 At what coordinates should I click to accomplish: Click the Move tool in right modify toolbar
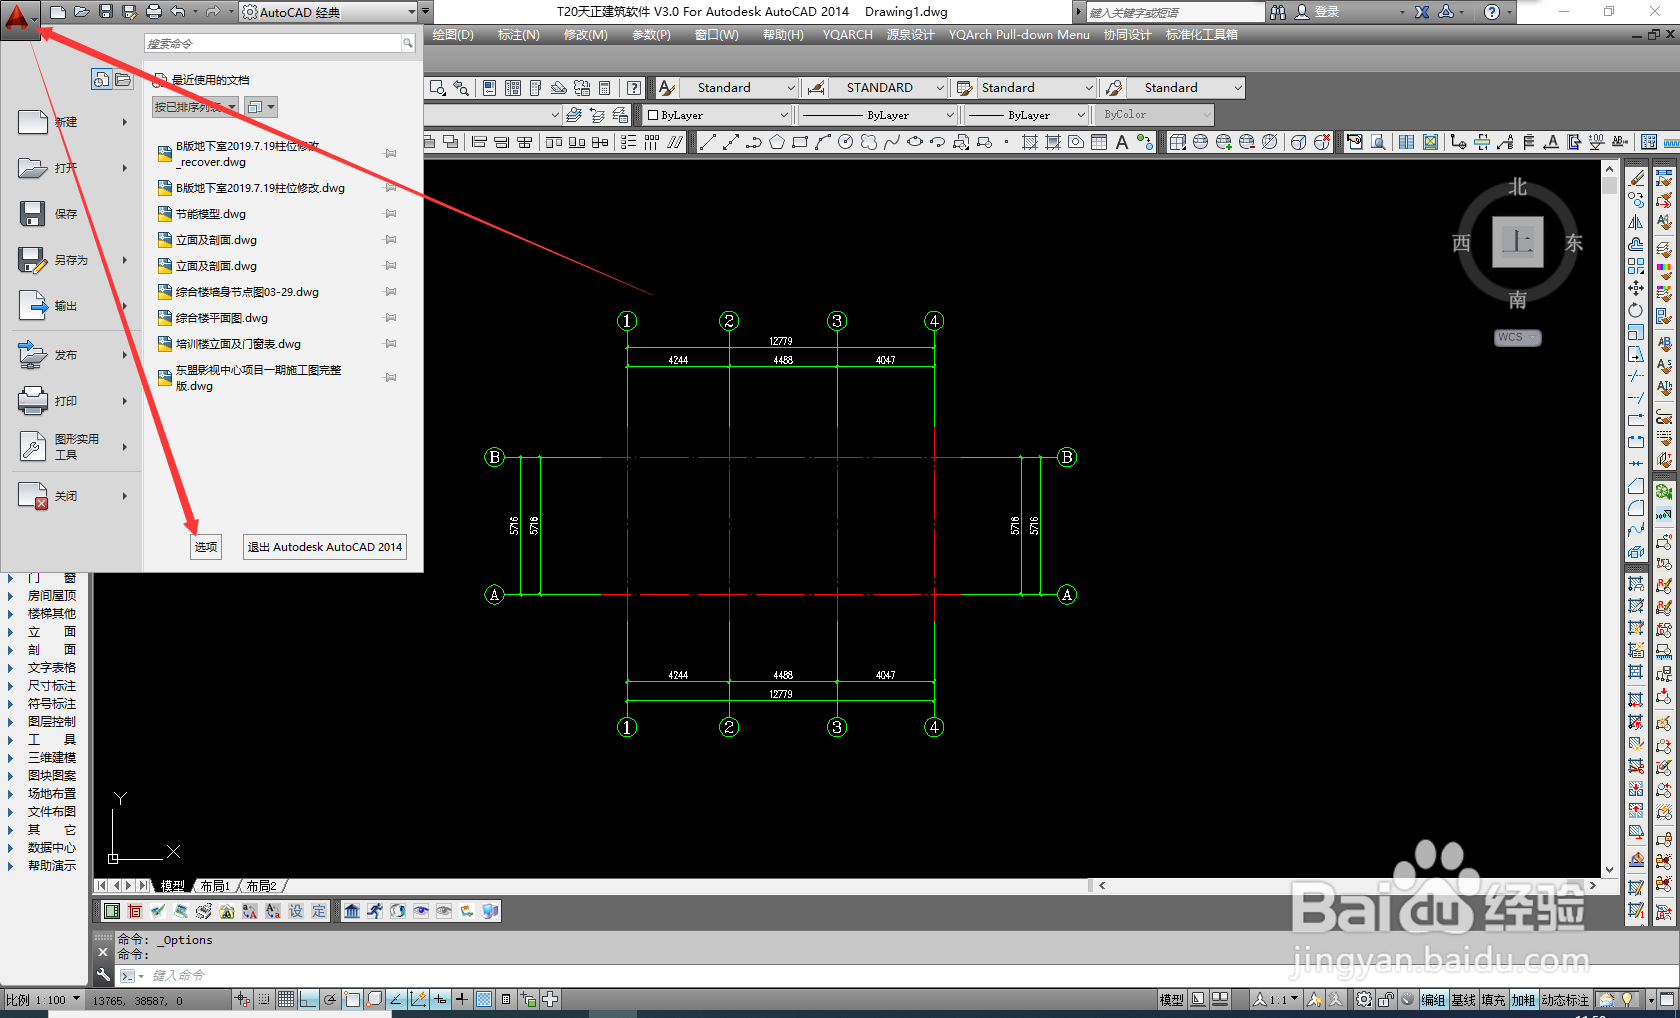point(1636,288)
